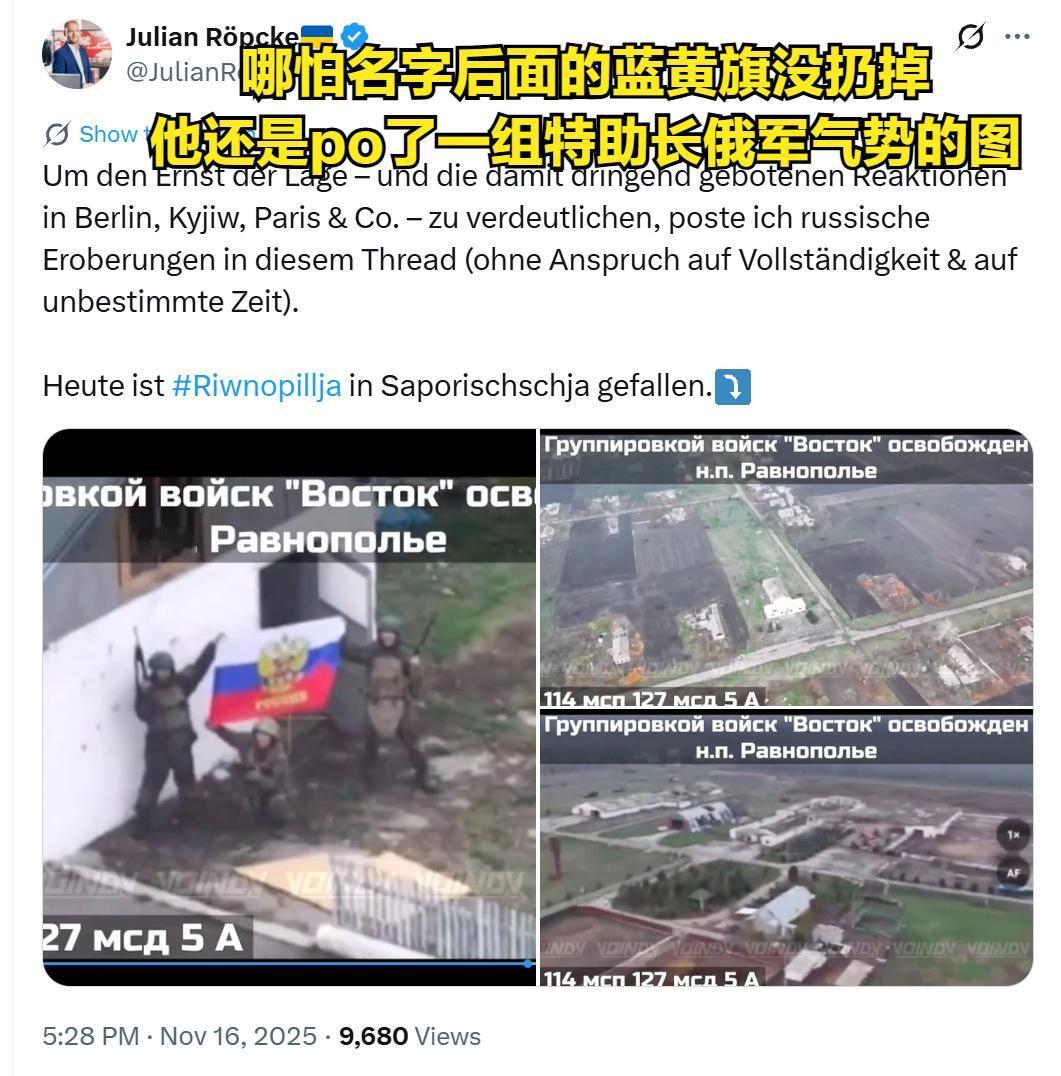Viewport: 1061px width, 1076px height.
Task: Open the bottom-right aerial farm image
Action: [x=786, y=847]
